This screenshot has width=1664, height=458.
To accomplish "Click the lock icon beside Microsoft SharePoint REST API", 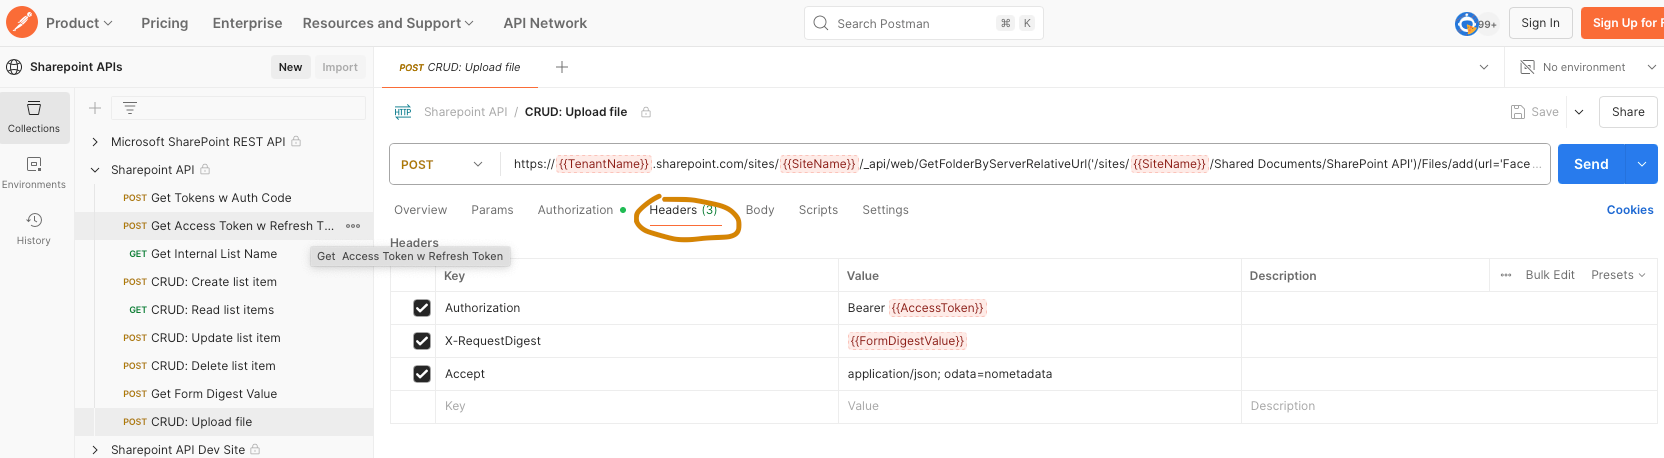I will coord(296,142).
